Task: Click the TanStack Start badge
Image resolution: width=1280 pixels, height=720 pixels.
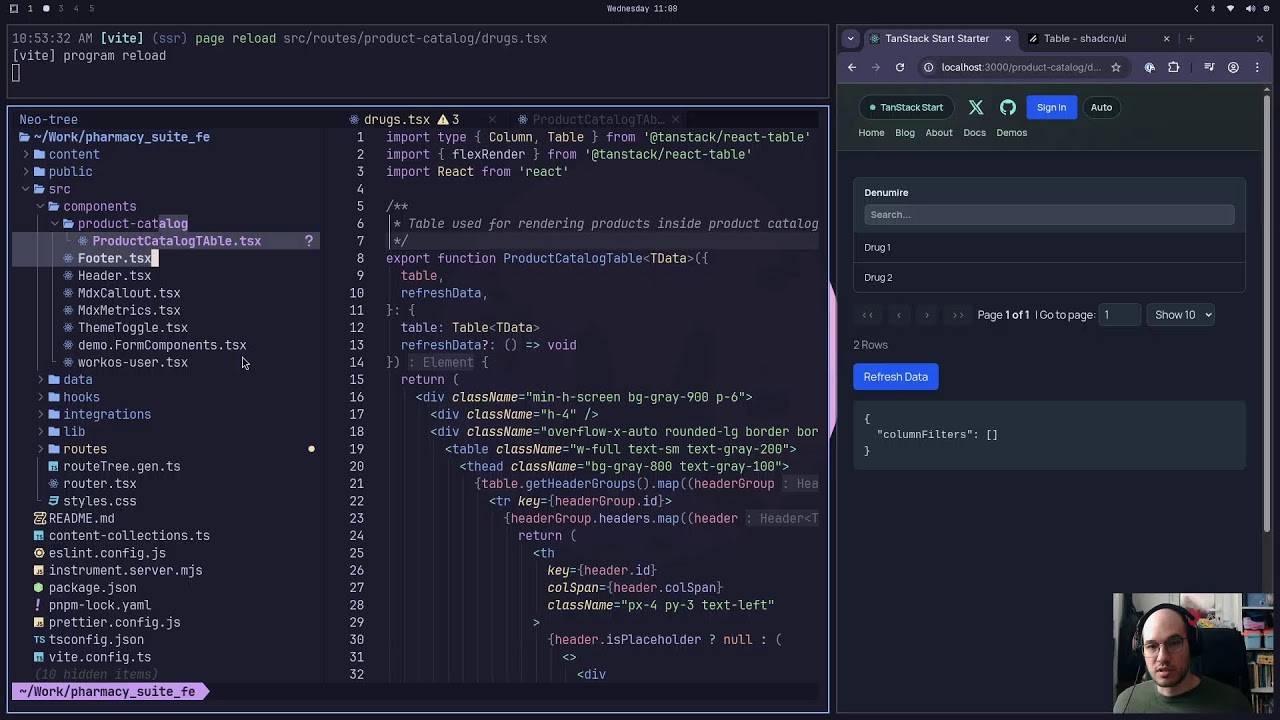Action: [906, 107]
